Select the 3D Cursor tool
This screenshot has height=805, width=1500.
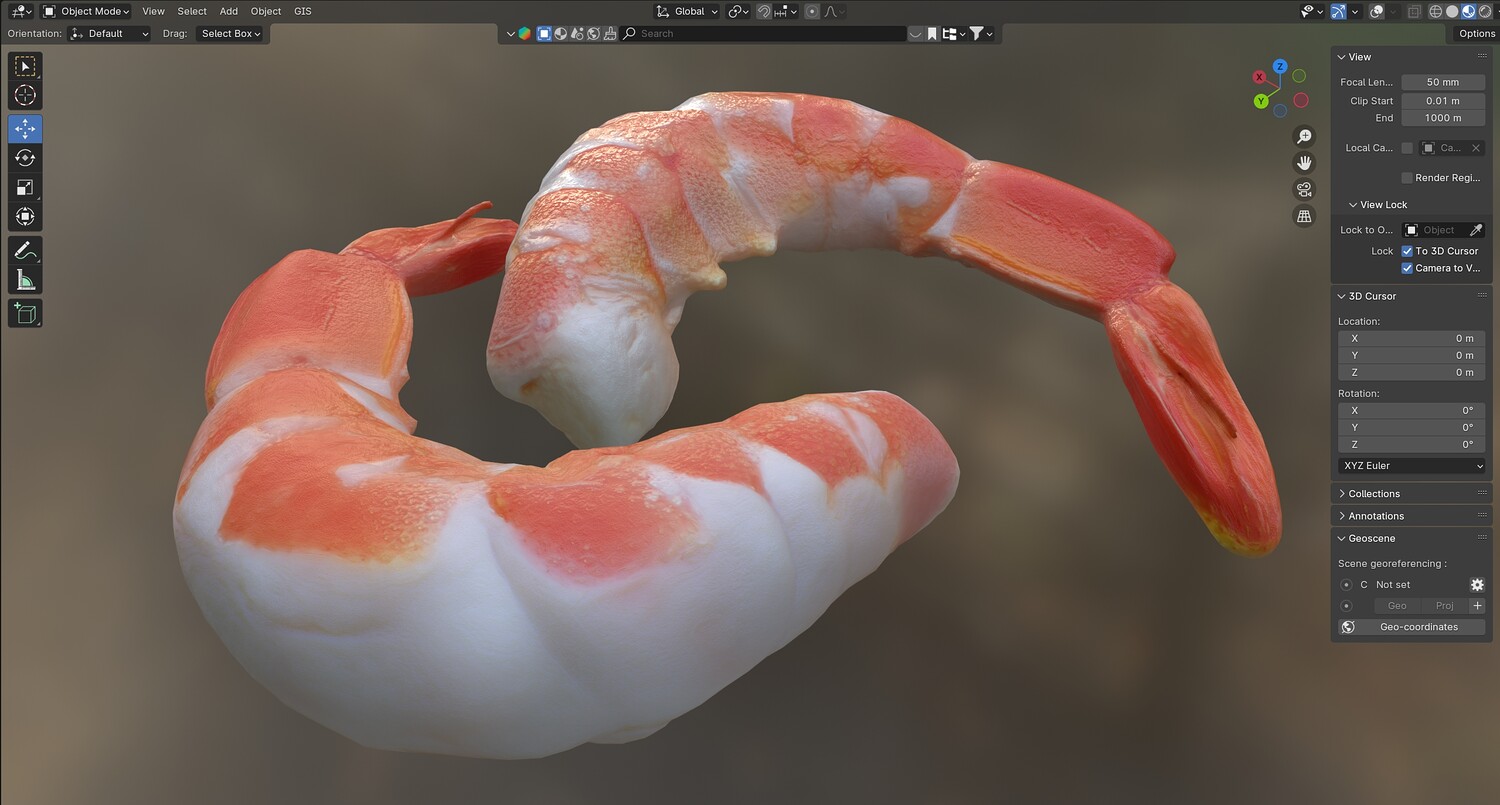click(25, 95)
